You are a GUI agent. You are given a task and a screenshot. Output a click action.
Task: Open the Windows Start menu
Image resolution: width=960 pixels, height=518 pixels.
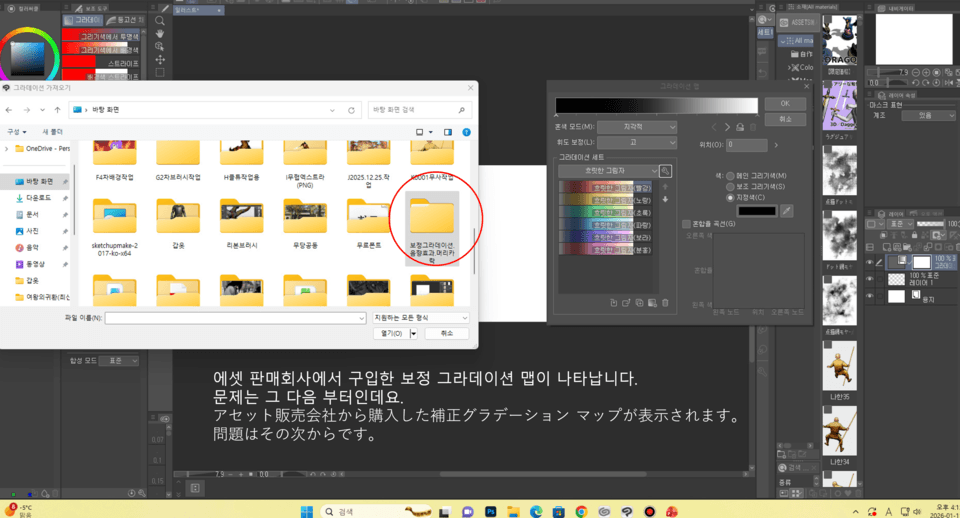pos(307,511)
